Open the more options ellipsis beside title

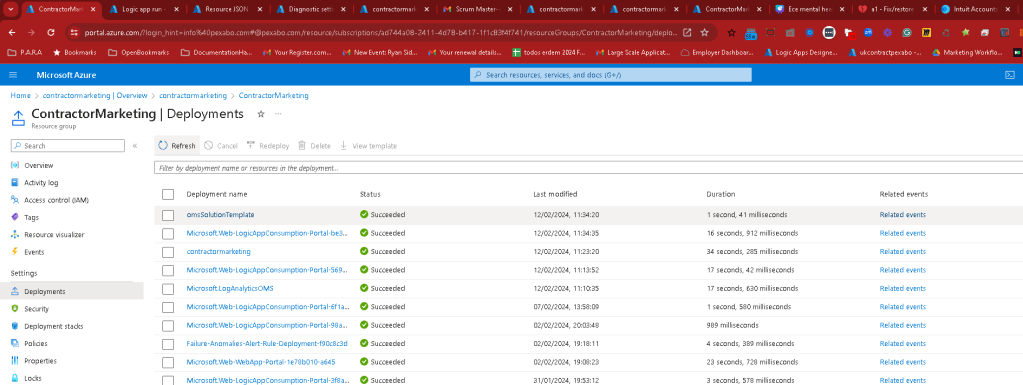point(278,114)
